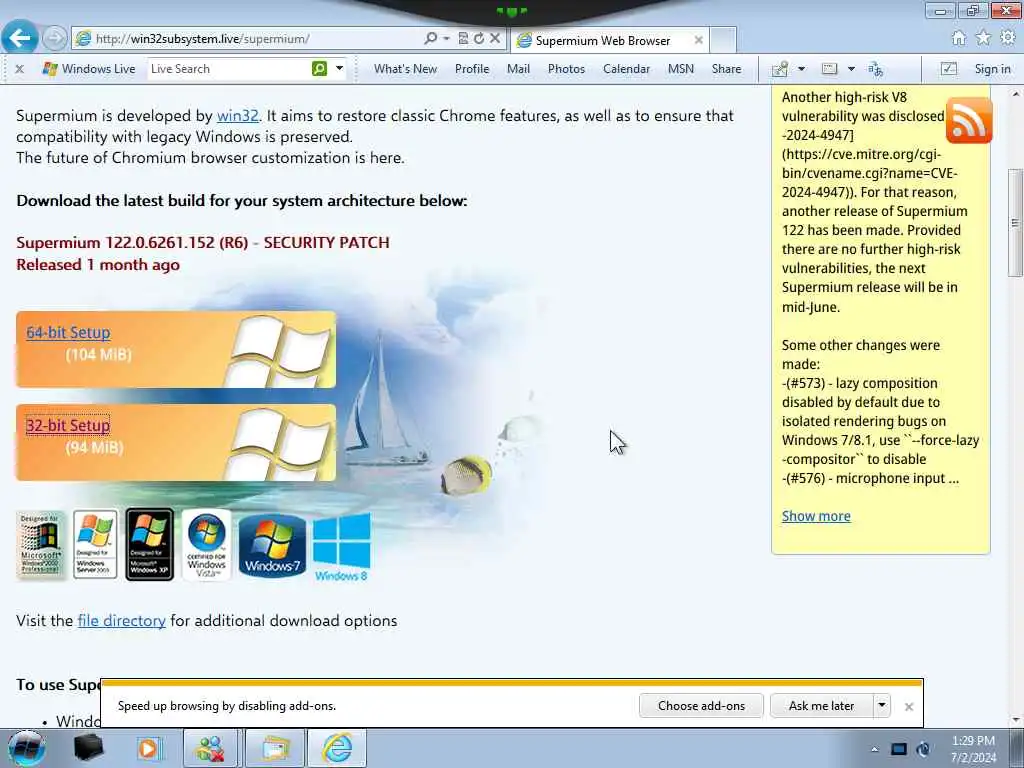Viewport: 1024px width, 768px height.
Task: Click the Windows XP badge
Action: [150, 545]
